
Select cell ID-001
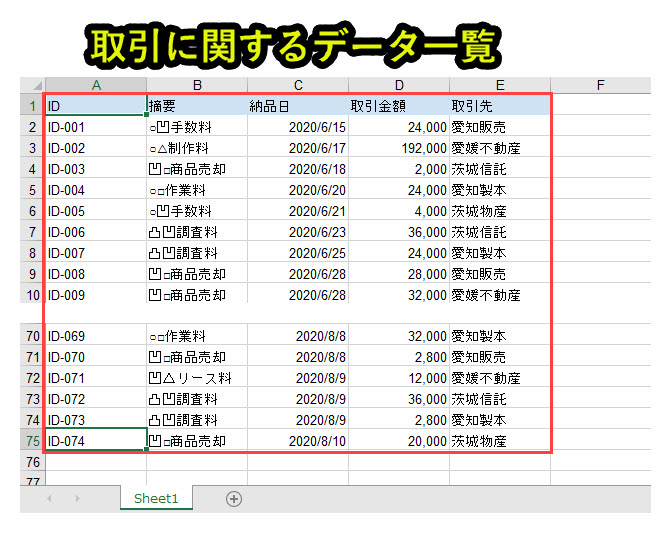[x=96, y=127]
